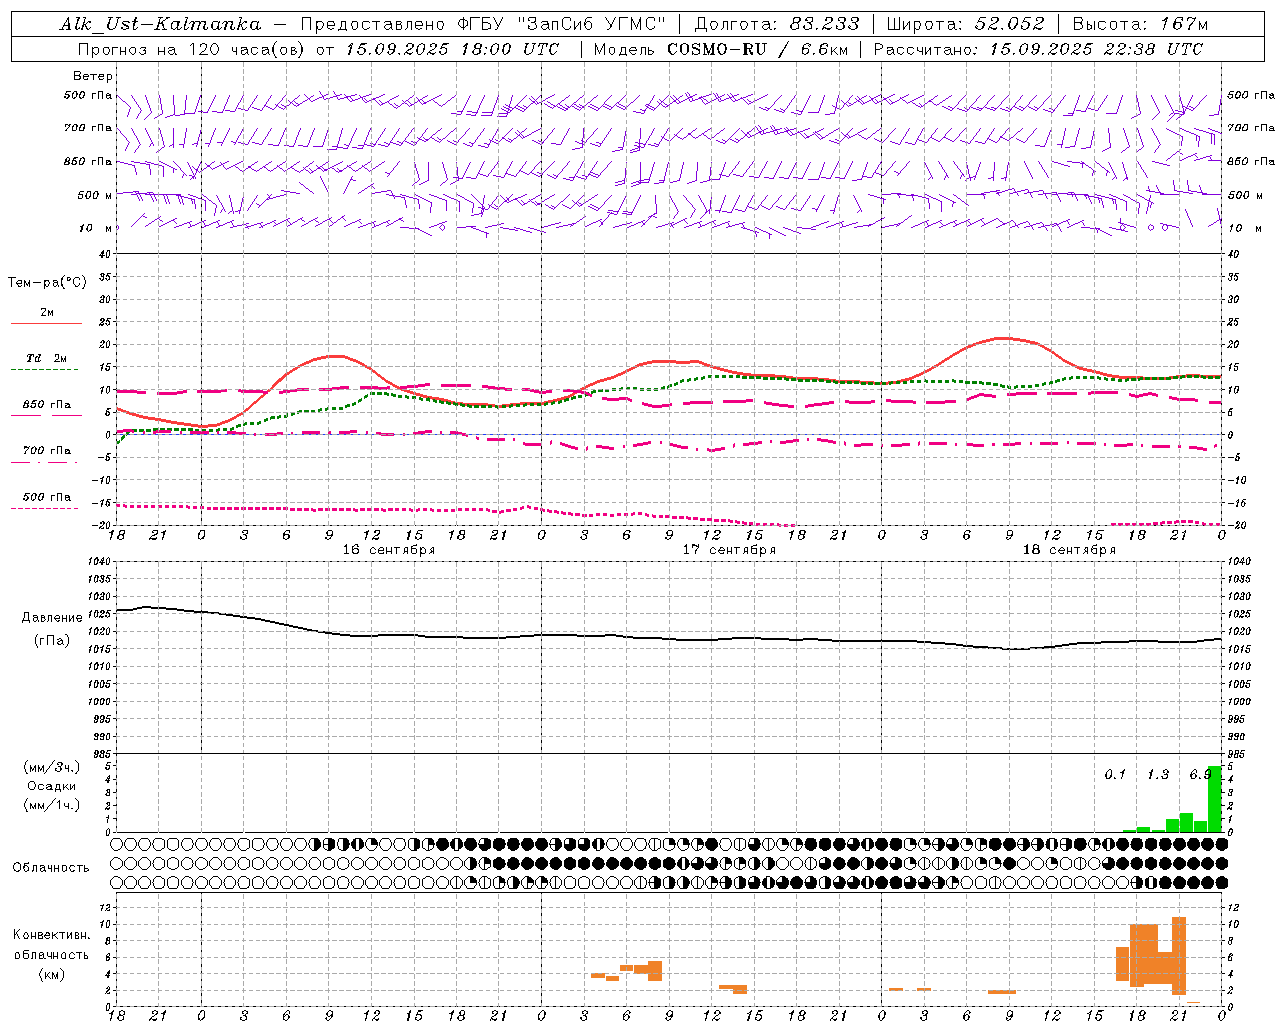Click the precipitation total 6.9
The image size is (1280, 1024).
pyautogui.click(x=1200, y=774)
